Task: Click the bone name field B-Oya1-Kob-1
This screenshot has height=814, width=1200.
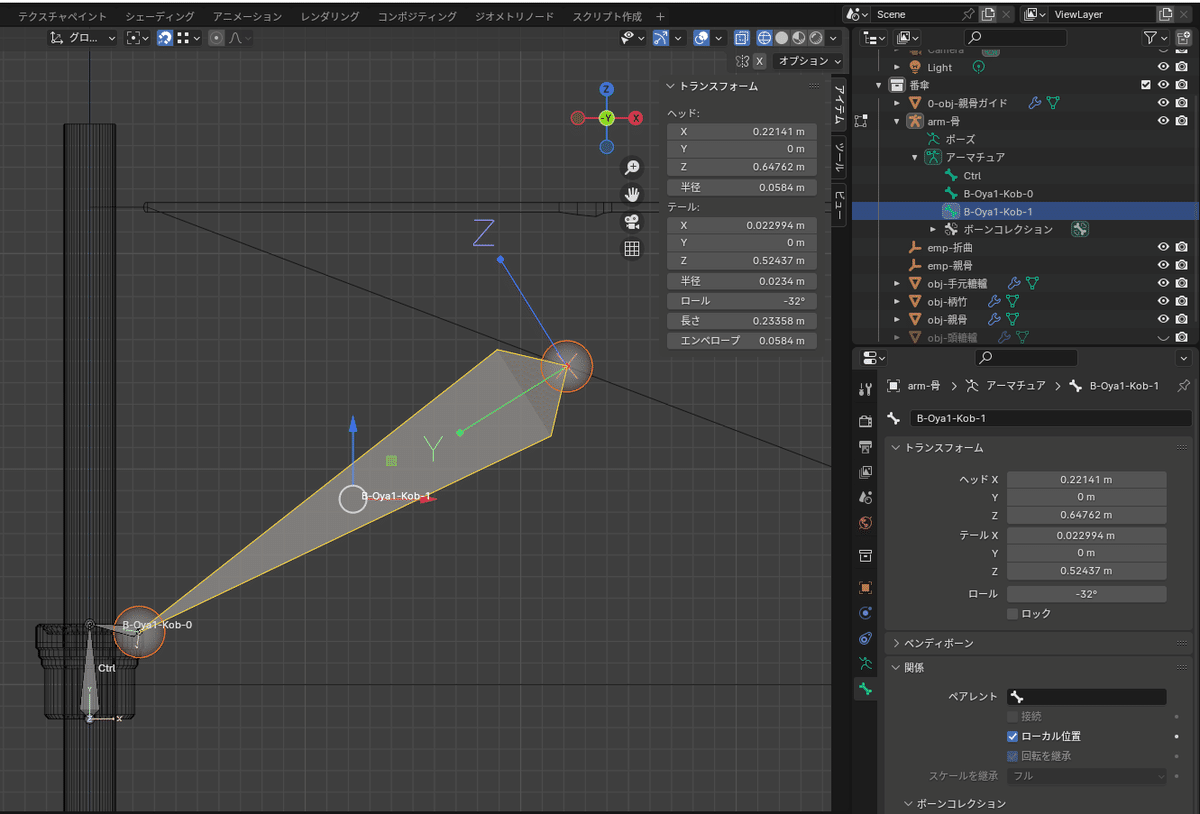Action: point(1051,419)
